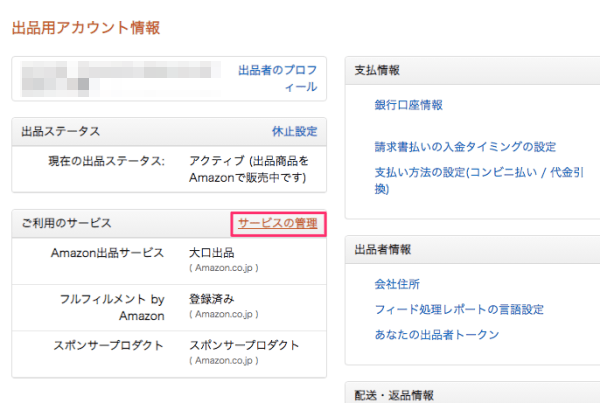This screenshot has width=600, height=403.
Task: Open the 出品者のプロフィール link
Action: pyautogui.click(x=277, y=79)
